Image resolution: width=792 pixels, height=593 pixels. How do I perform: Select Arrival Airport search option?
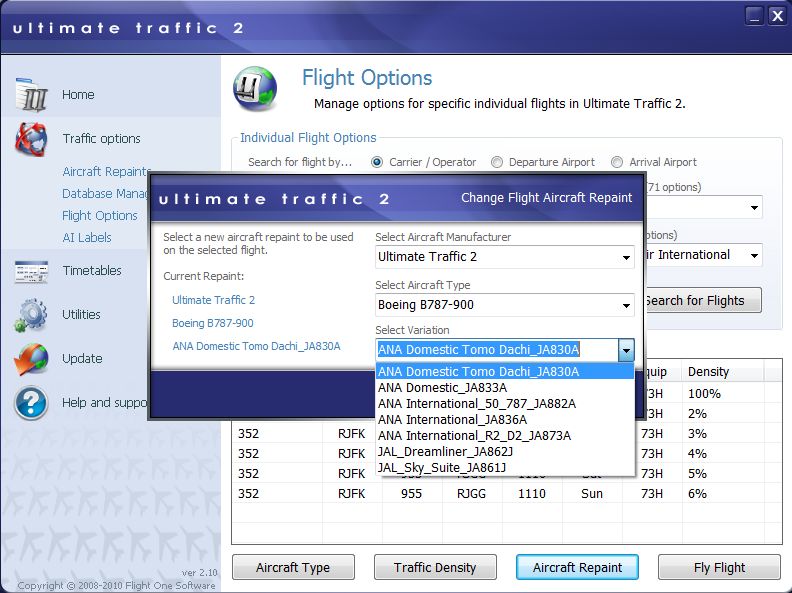click(x=617, y=162)
